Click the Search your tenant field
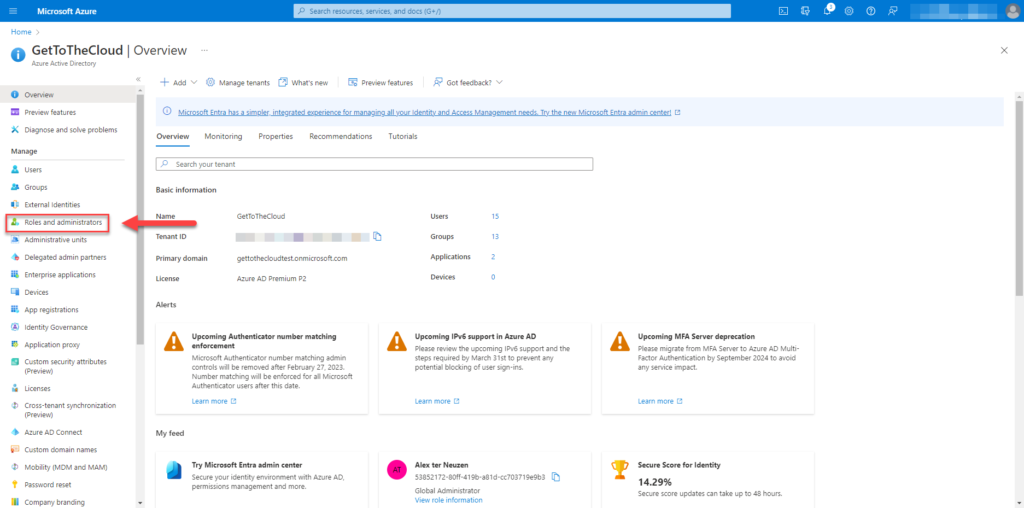1024x508 pixels. (x=374, y=165)
